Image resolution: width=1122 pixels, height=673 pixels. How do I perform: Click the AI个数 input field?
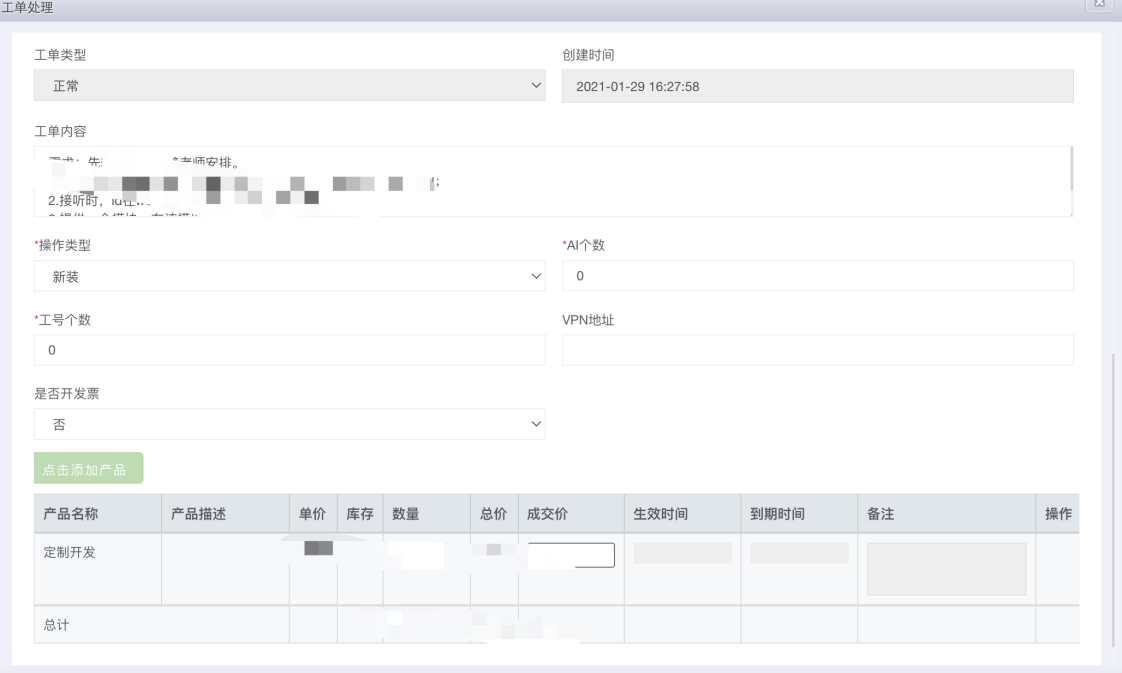click(817, 276)
